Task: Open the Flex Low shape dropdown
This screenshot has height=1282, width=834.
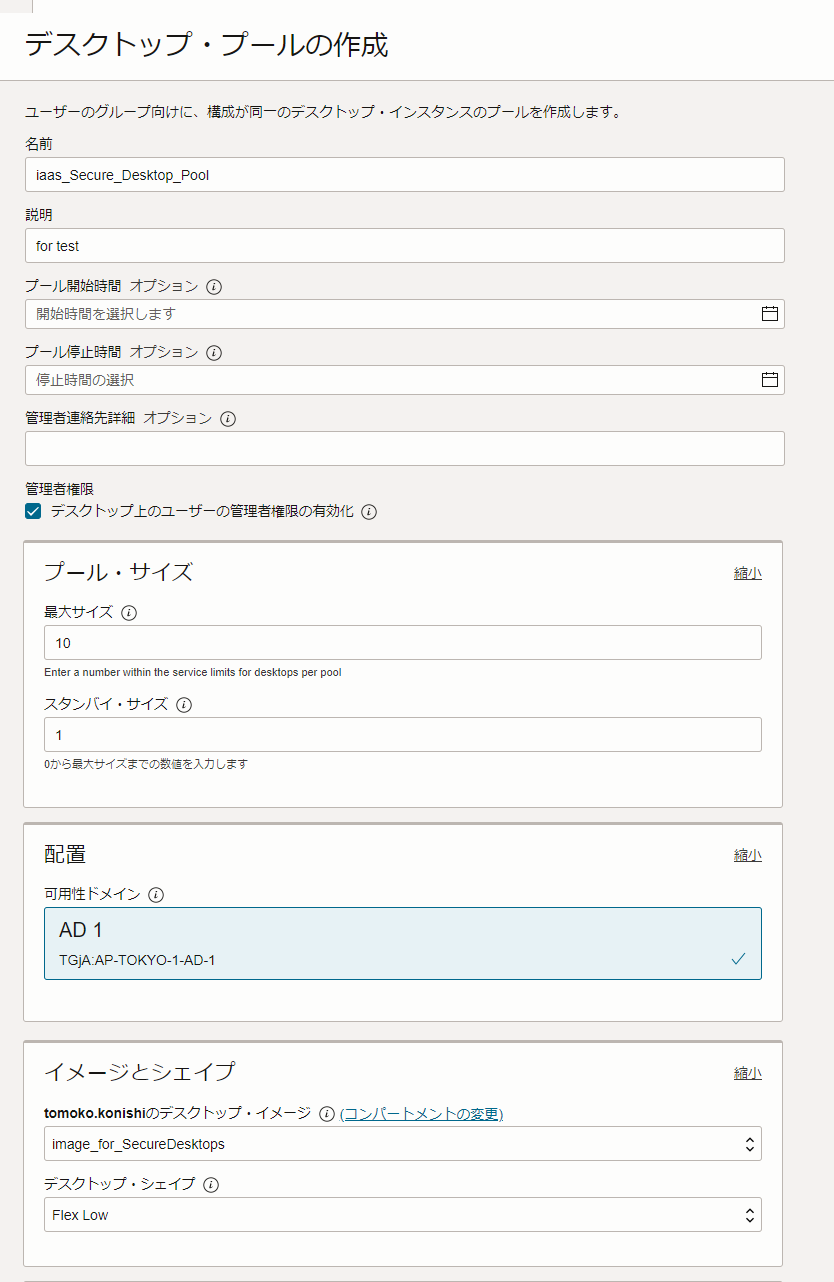Action: [402, 1214]
